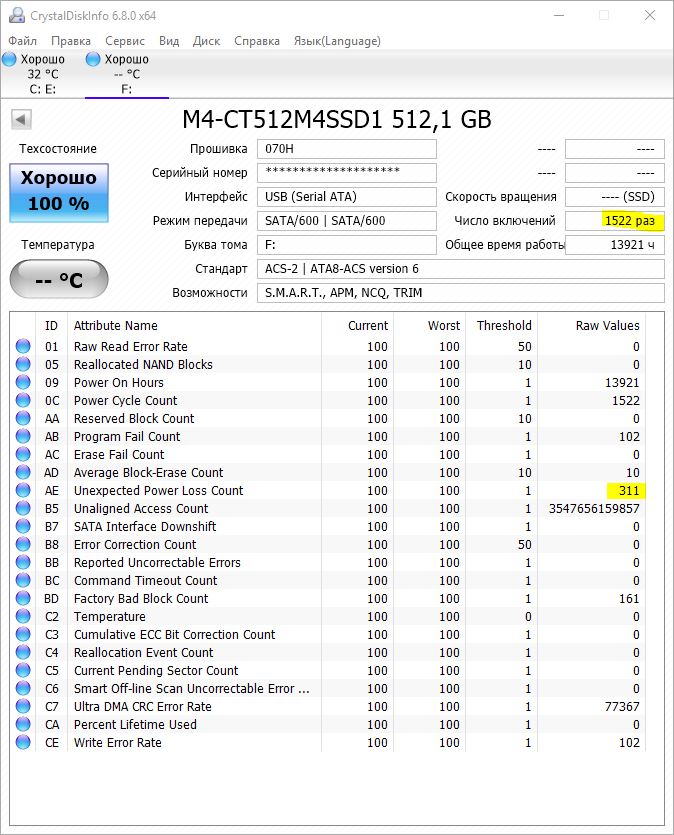674x835 pixels.
Task: Close the CrystalDiskInfo window
Action: [650, 15]
